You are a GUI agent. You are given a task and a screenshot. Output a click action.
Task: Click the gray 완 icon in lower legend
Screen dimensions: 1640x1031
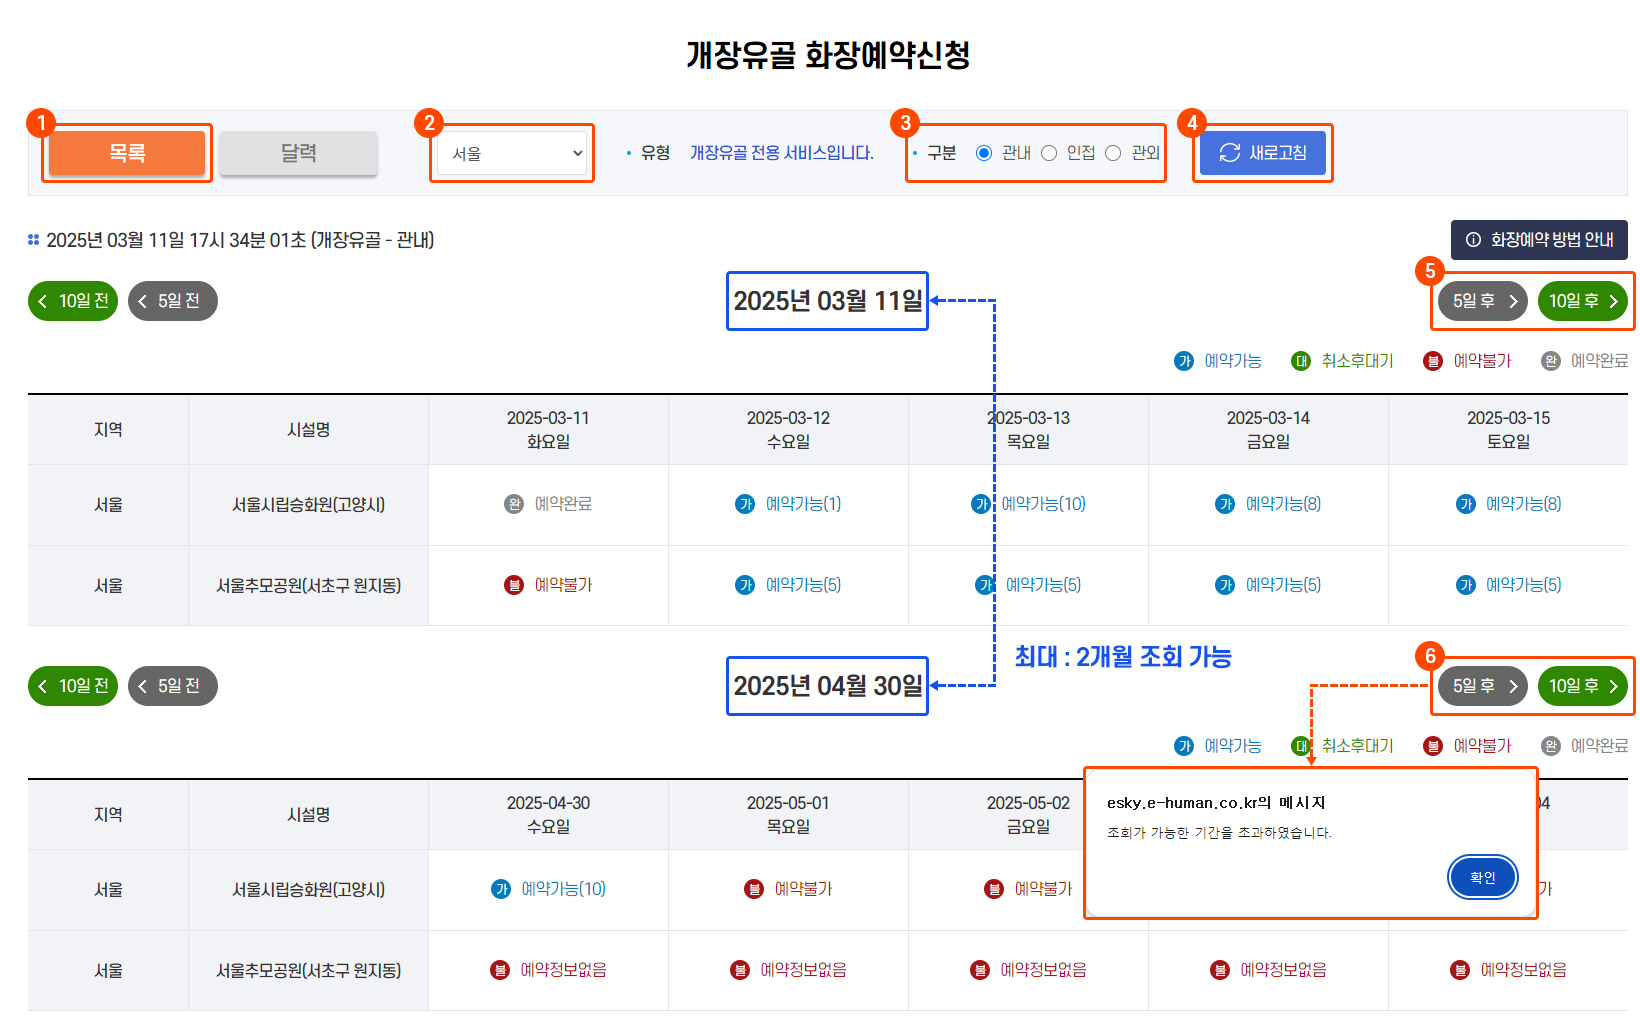pos(1551,746)
